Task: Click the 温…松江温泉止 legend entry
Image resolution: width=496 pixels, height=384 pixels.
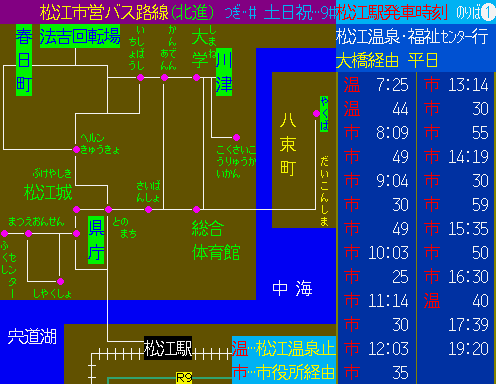Action: pyautogui.click(x=284, y=348)
